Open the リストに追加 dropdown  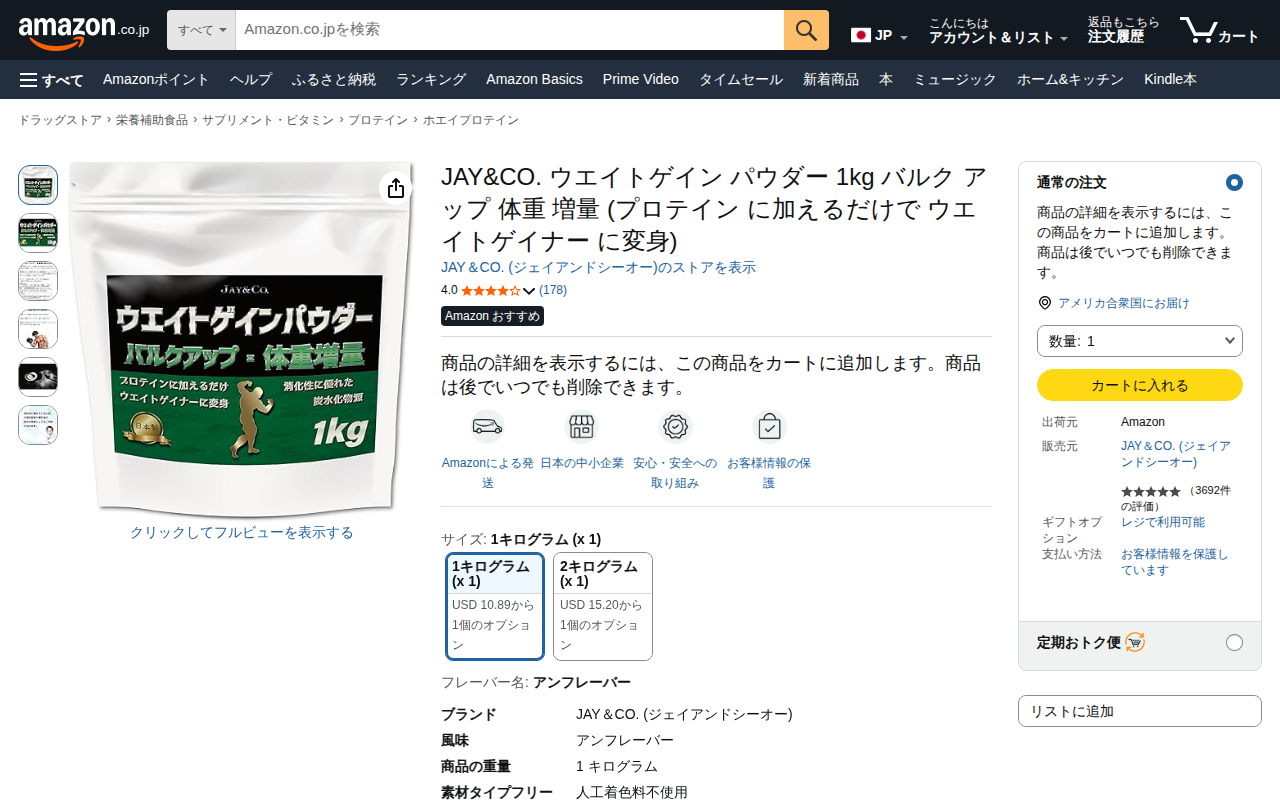1140,711
